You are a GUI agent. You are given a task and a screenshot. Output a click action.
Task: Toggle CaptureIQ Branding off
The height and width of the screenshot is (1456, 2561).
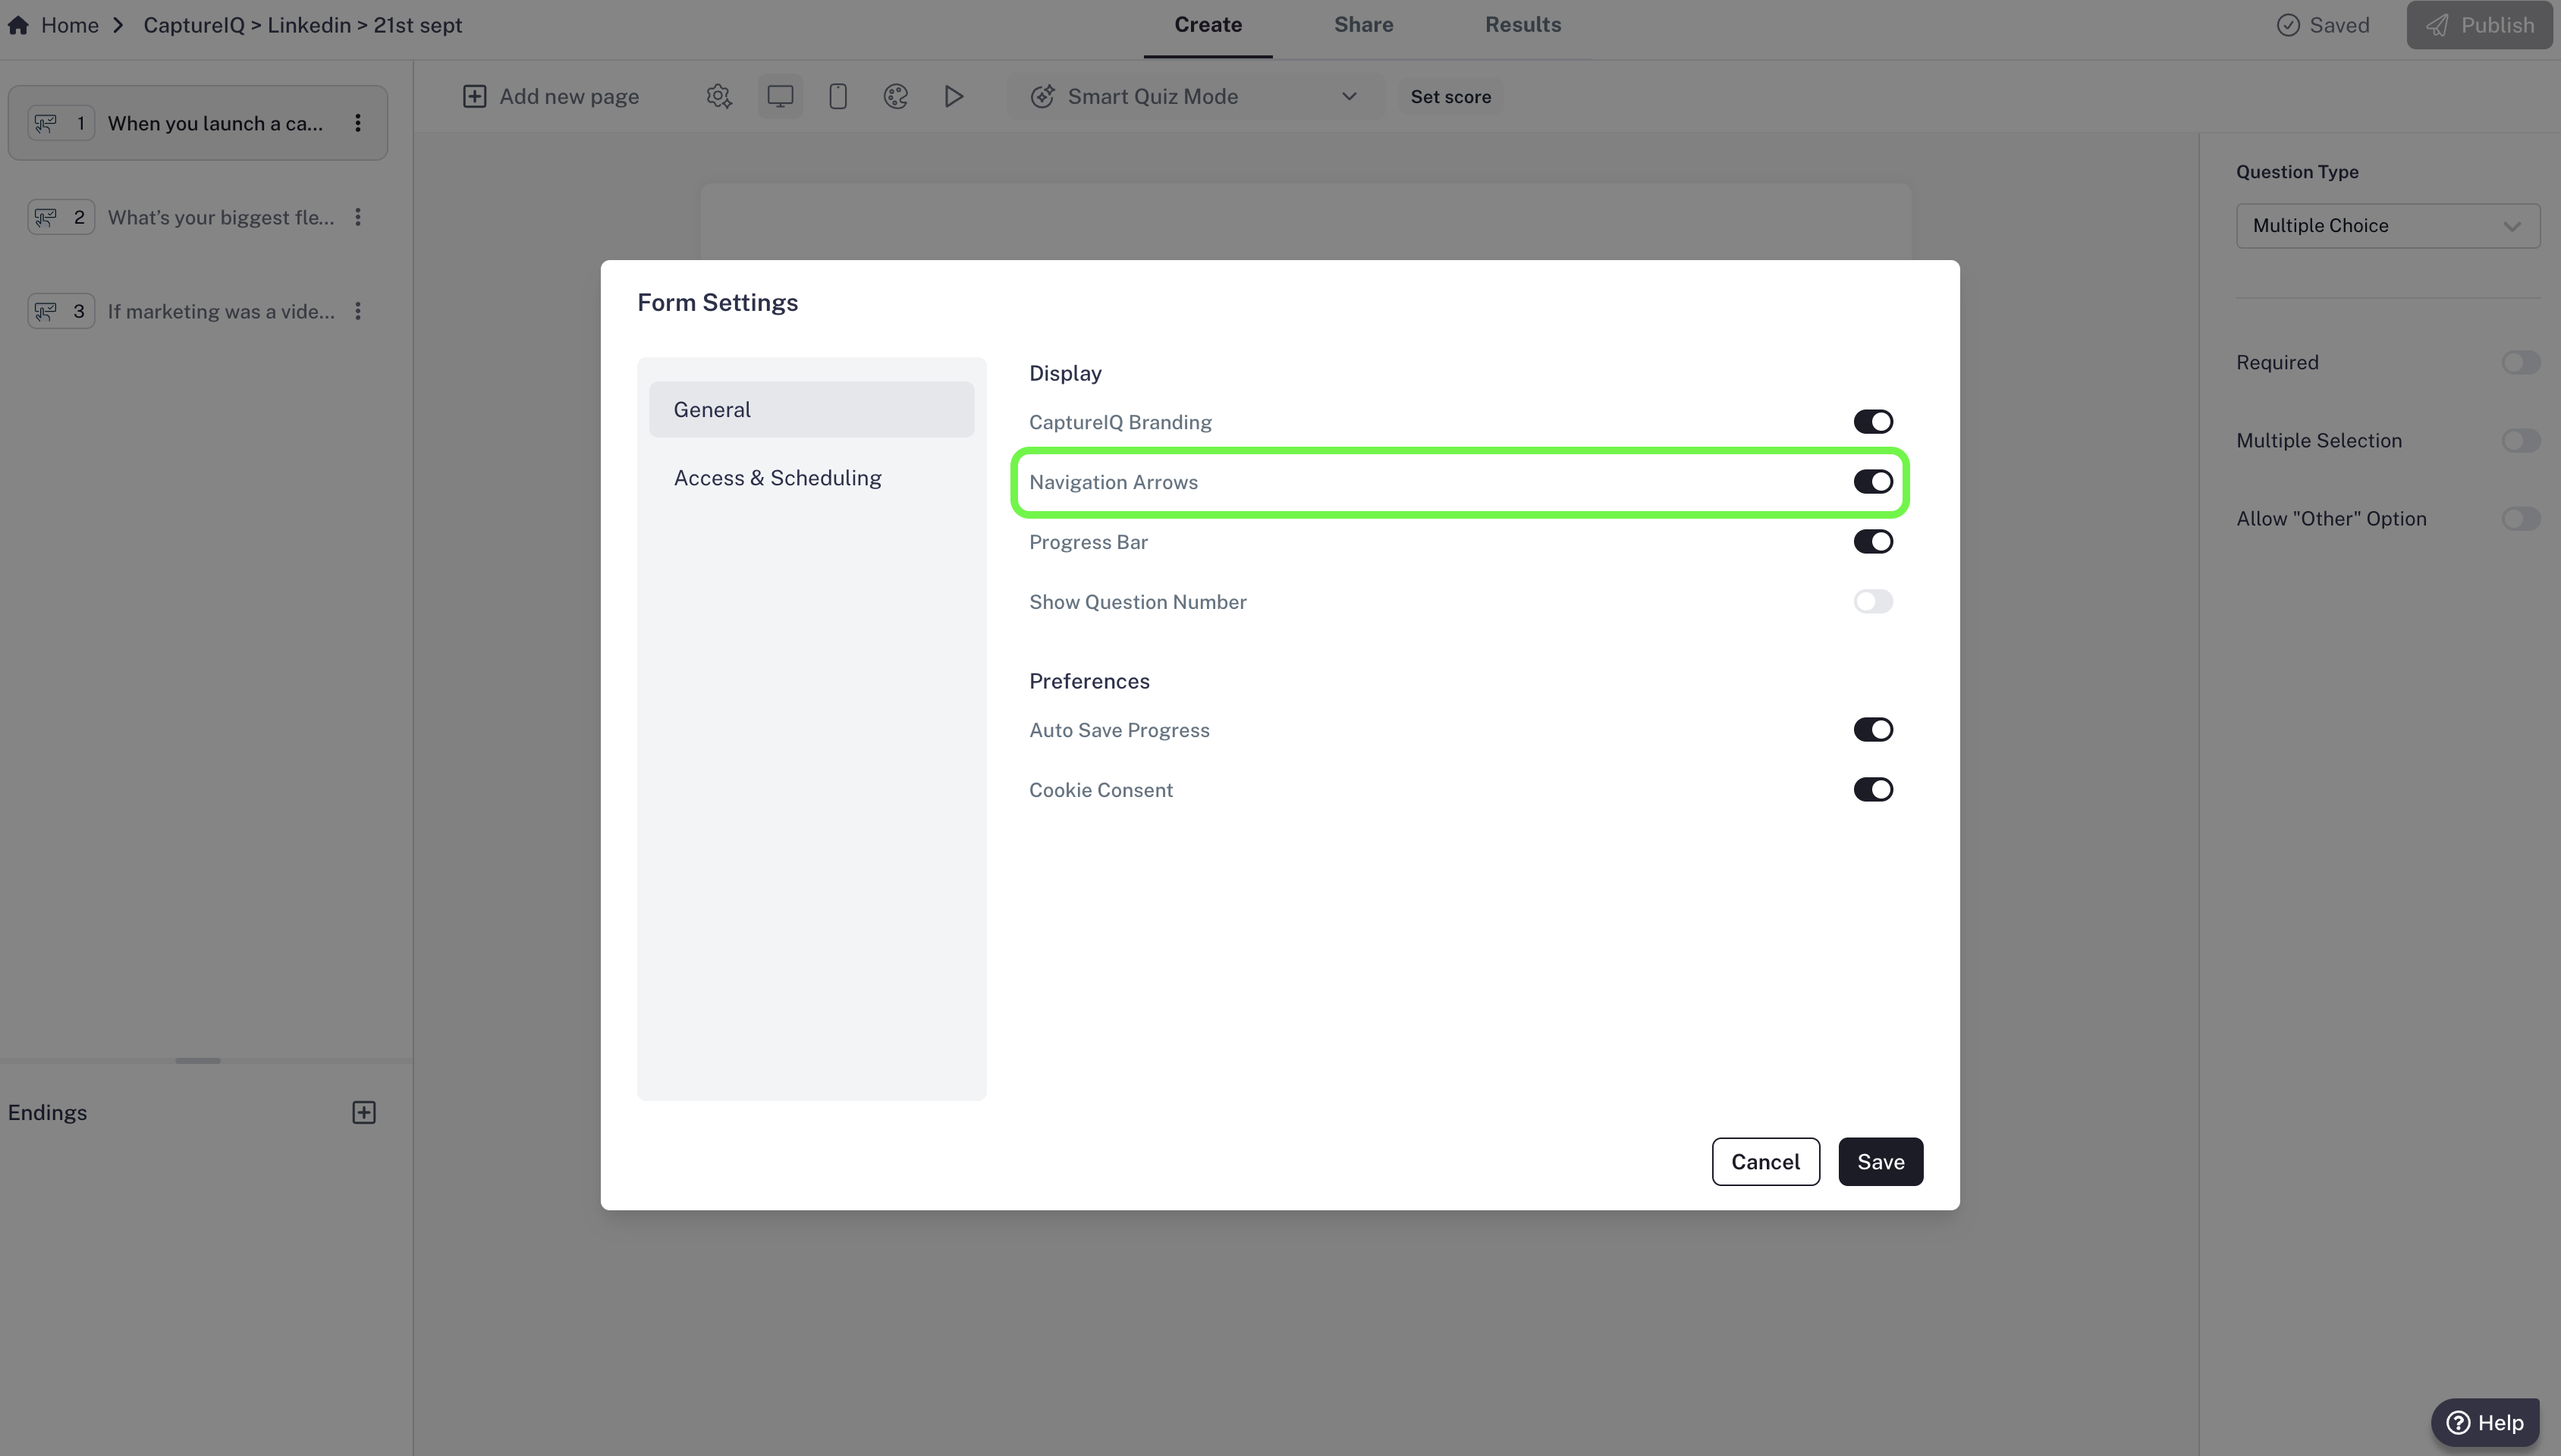1872,422
